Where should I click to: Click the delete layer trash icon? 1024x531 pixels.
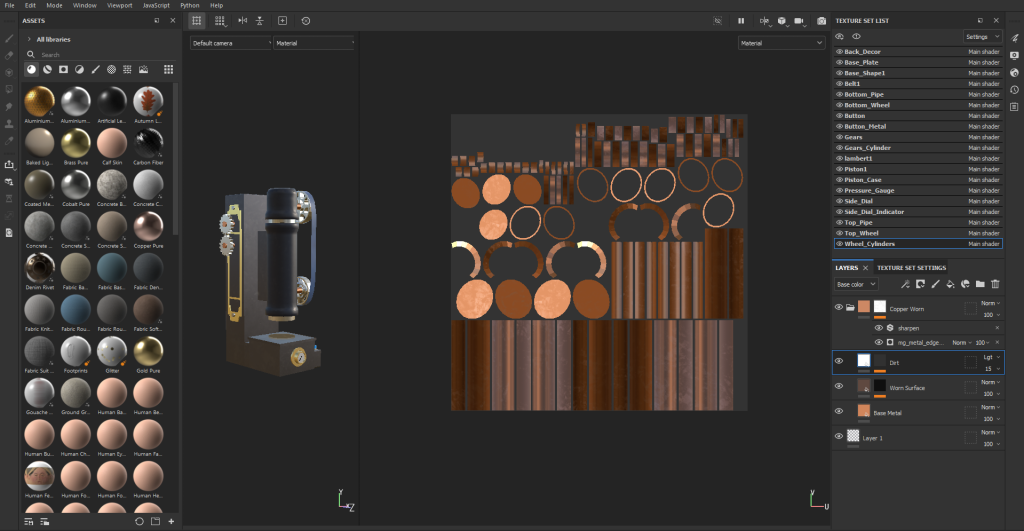click(x=995, y=284)
